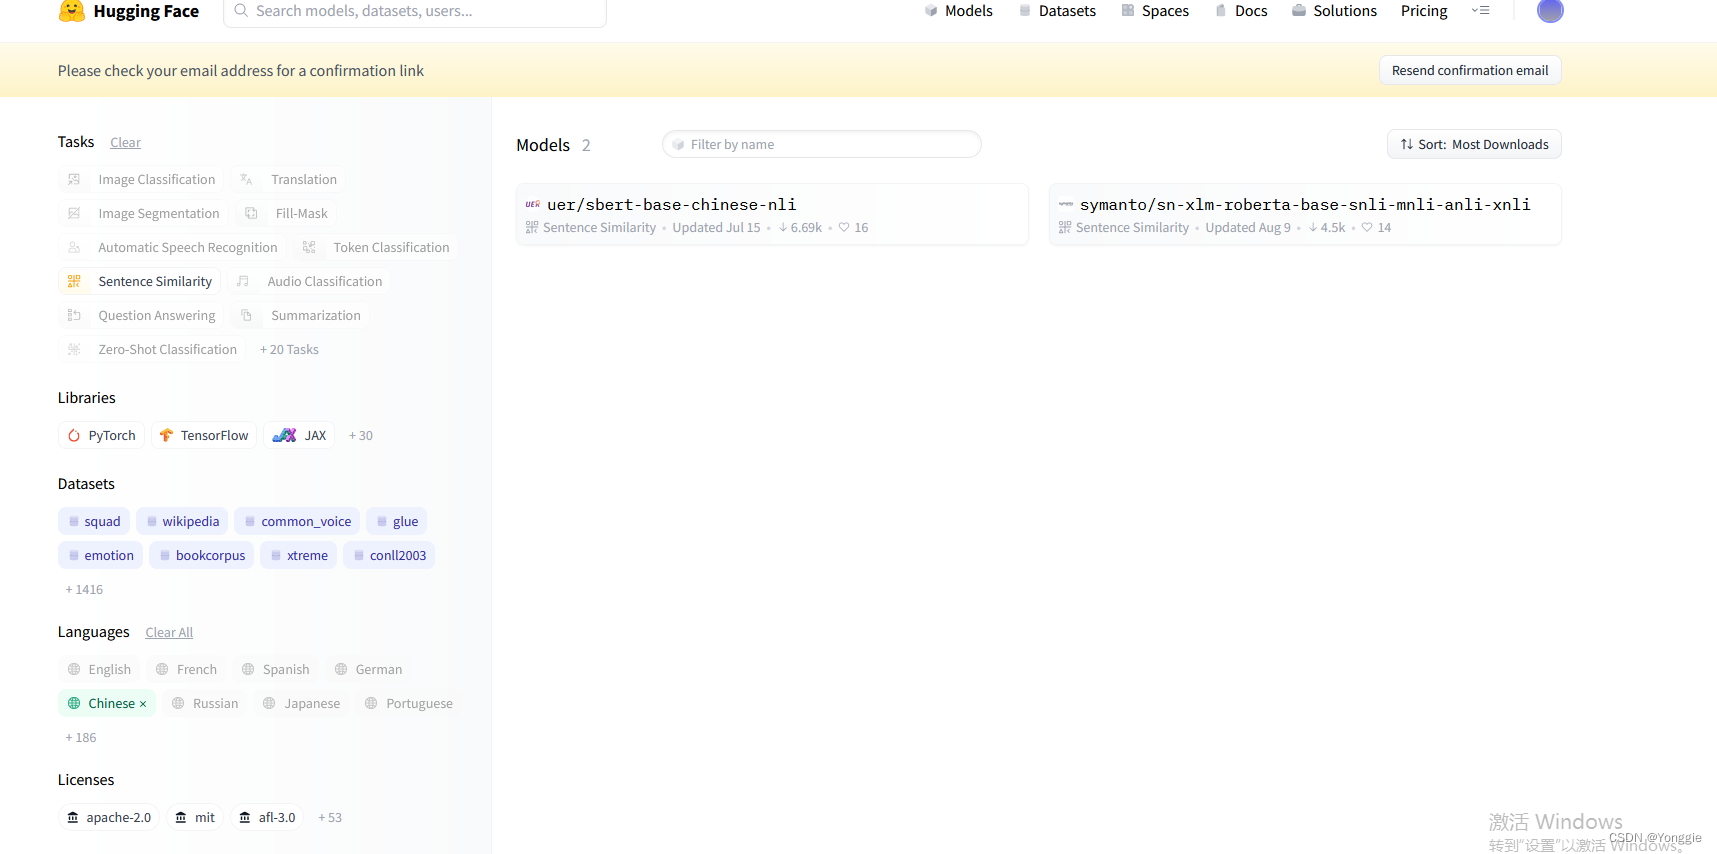1717x854 pixels.
Task: Deselect the Sentence Similarity task filter
Action: click(139, 282)
